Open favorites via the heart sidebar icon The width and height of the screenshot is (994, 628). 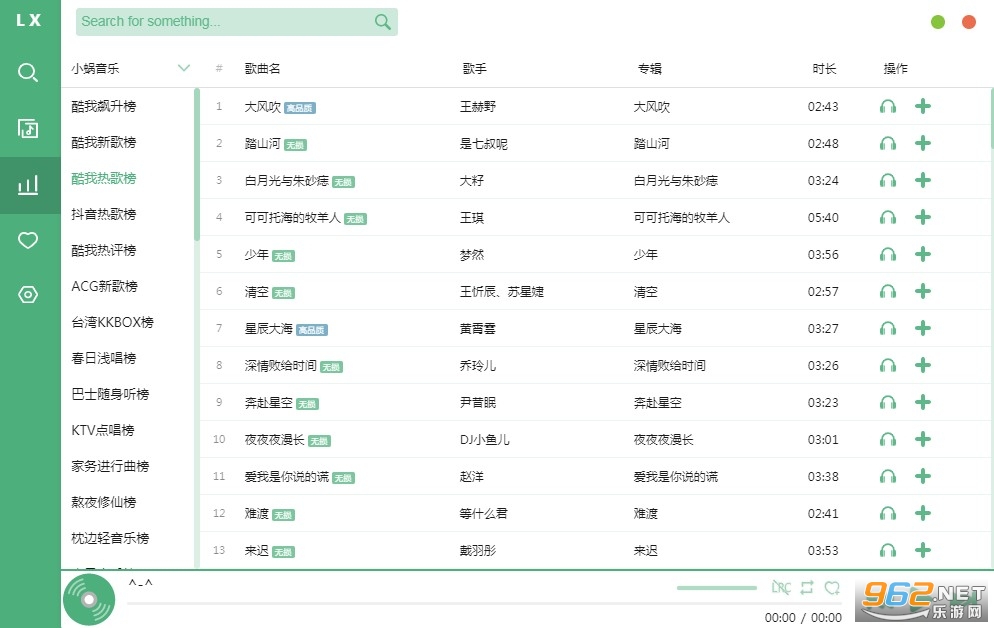pyautogui.click(x=29, y=240)
